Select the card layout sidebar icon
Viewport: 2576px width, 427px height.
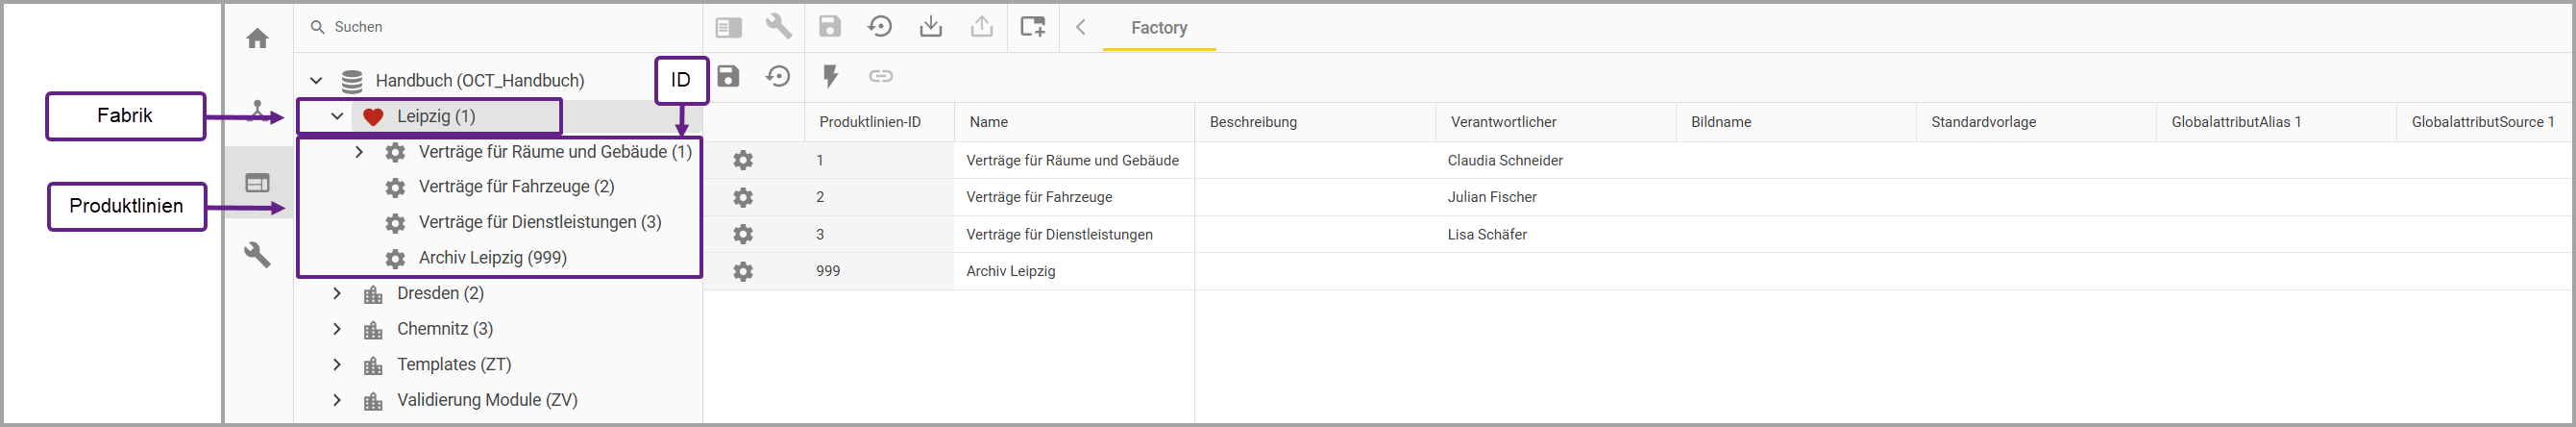pos(258,183)
